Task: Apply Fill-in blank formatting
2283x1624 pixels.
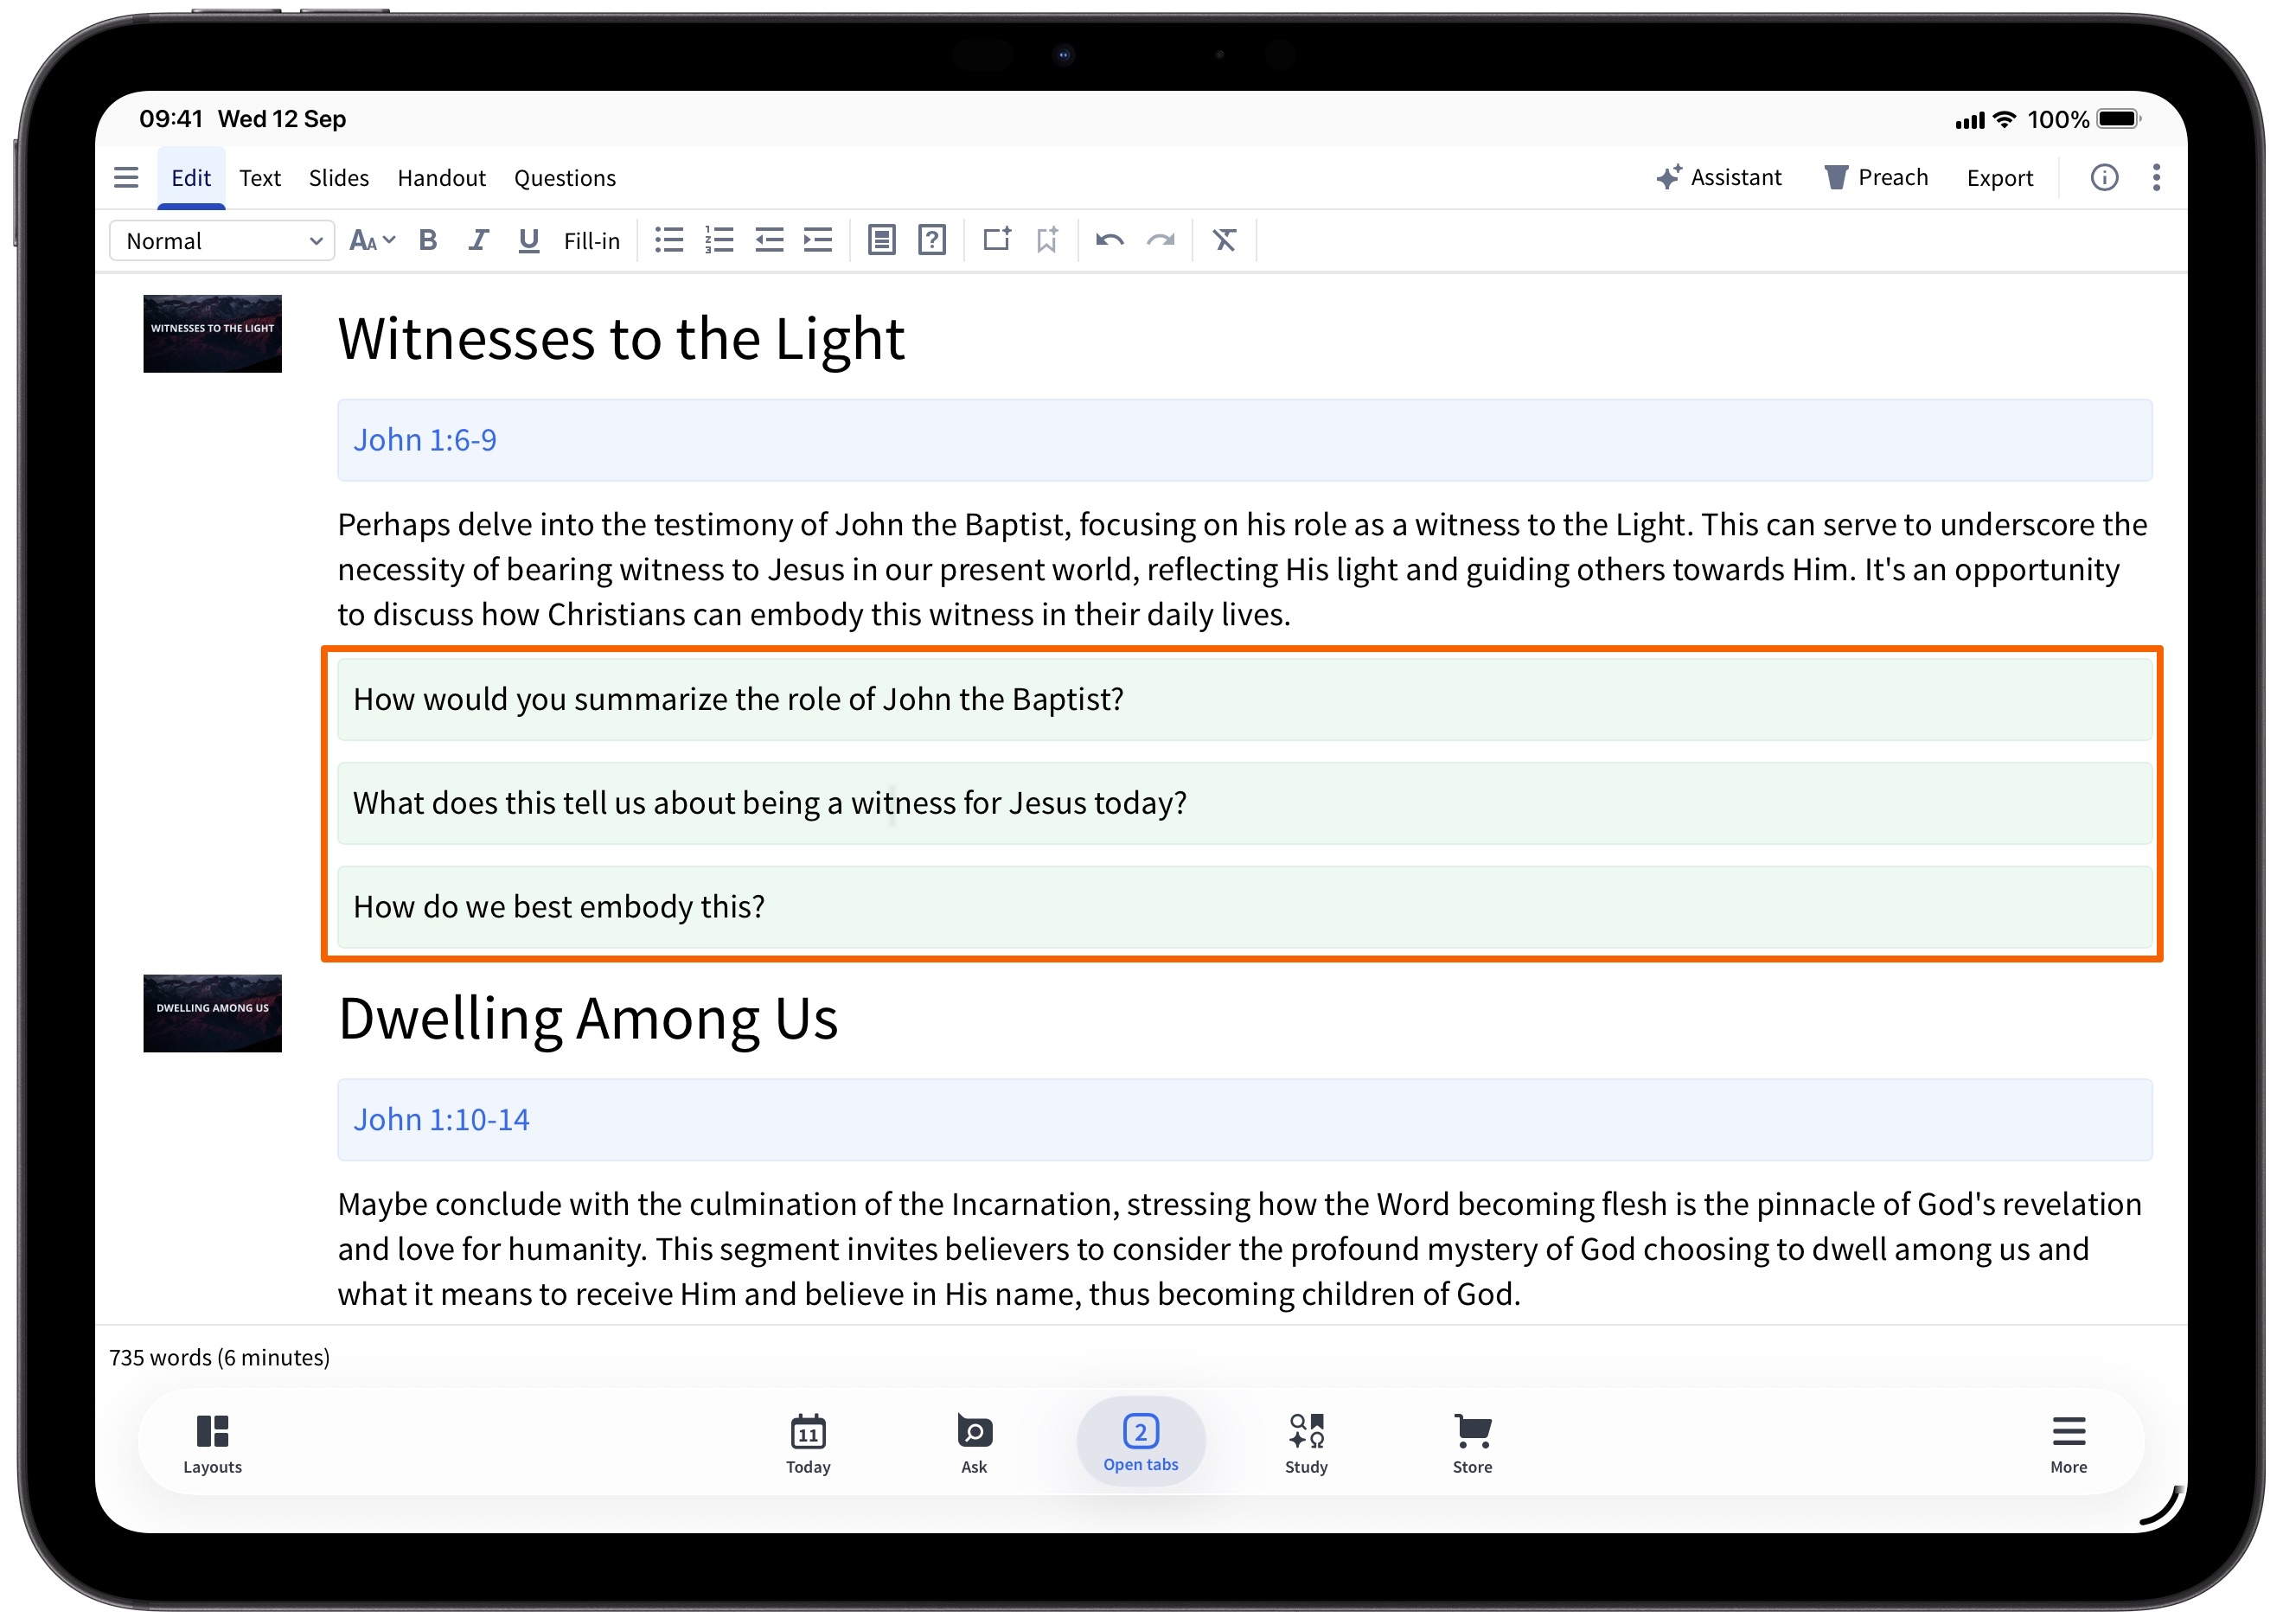Action: 591,241
